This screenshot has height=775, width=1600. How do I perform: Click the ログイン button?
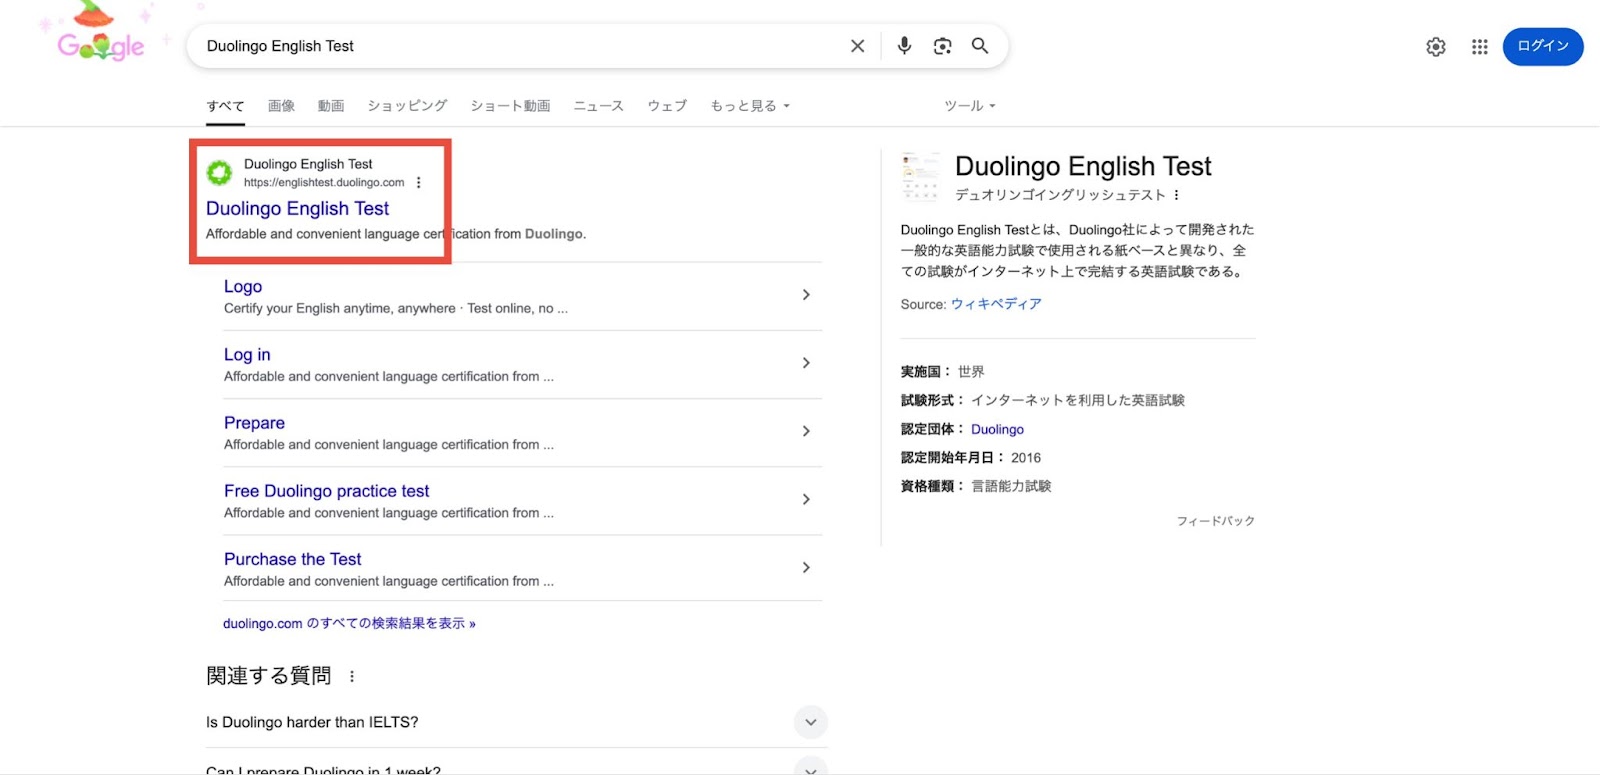(1543, 46)
